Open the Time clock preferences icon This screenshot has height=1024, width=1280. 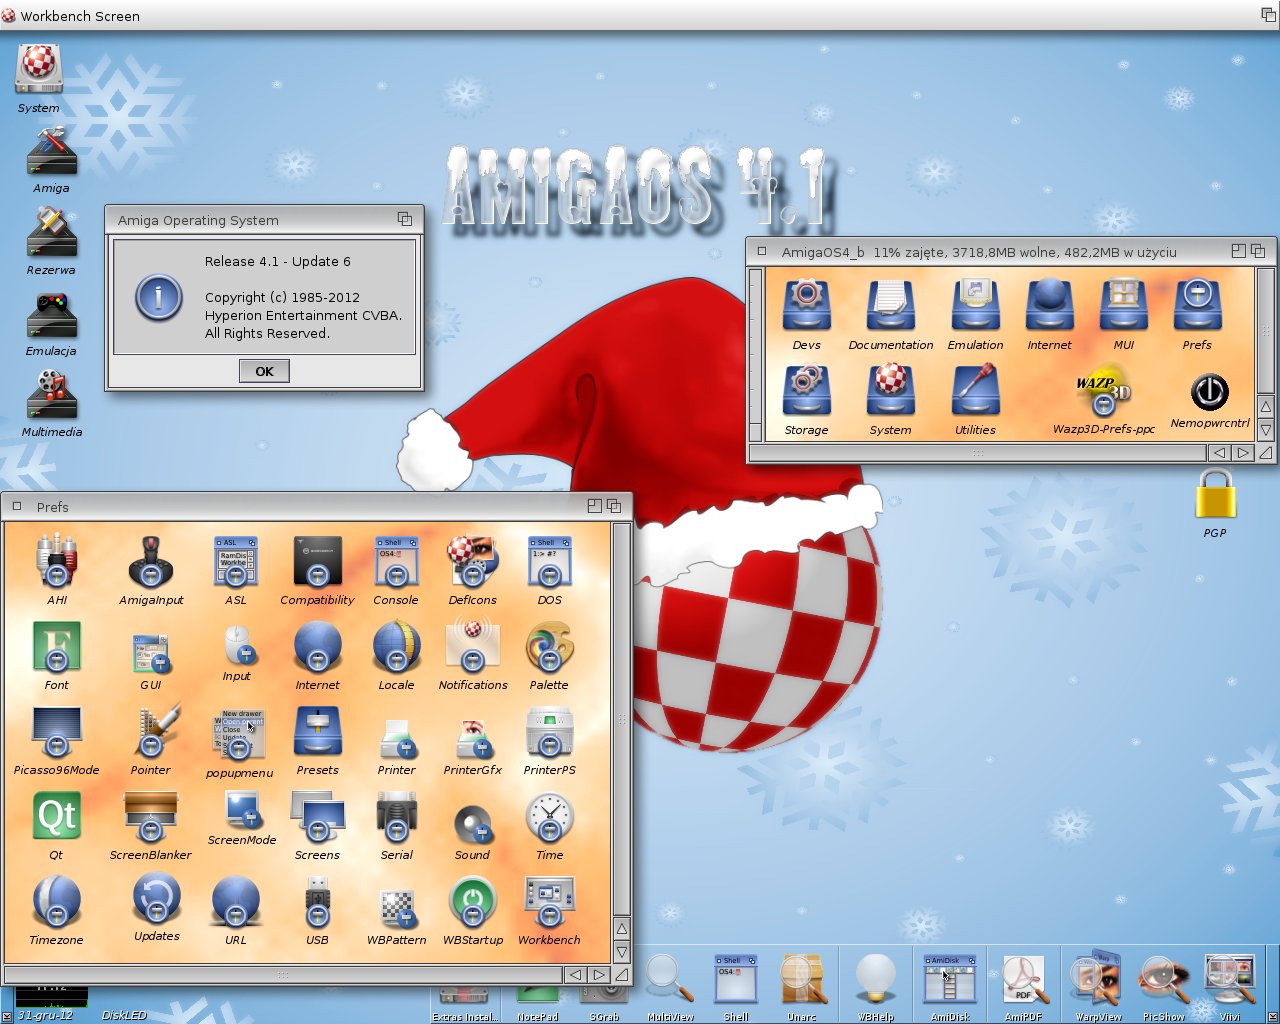pos(549,817)
